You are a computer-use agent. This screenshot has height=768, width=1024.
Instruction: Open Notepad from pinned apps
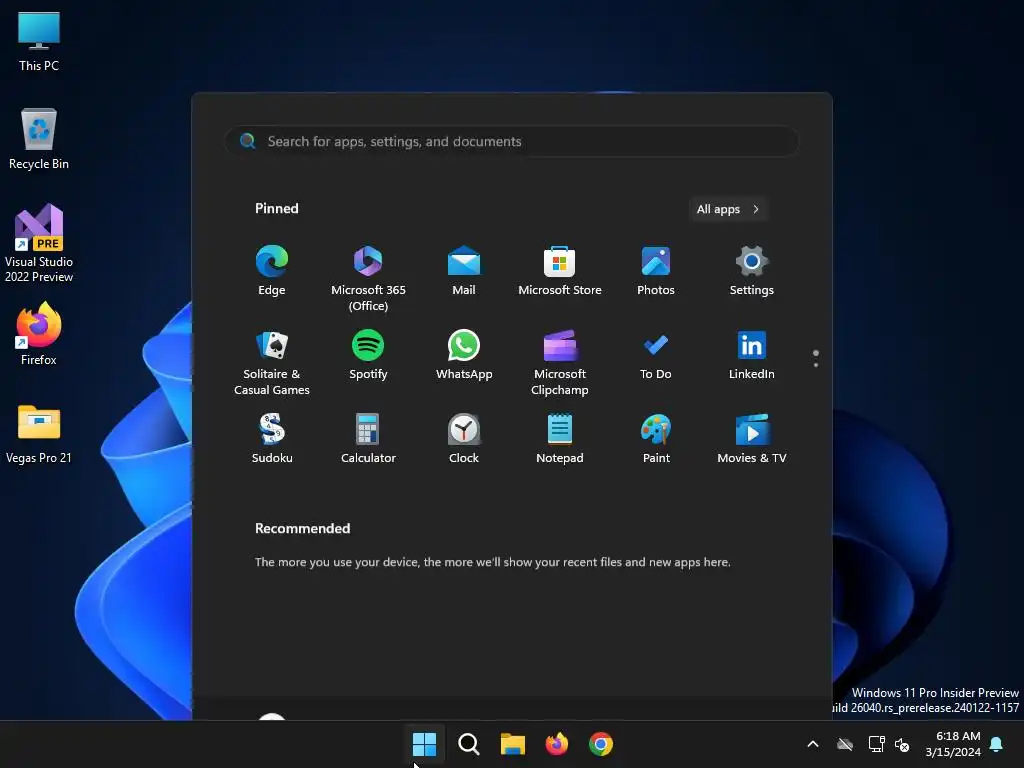pyautogui.click(x=560, y=439)
